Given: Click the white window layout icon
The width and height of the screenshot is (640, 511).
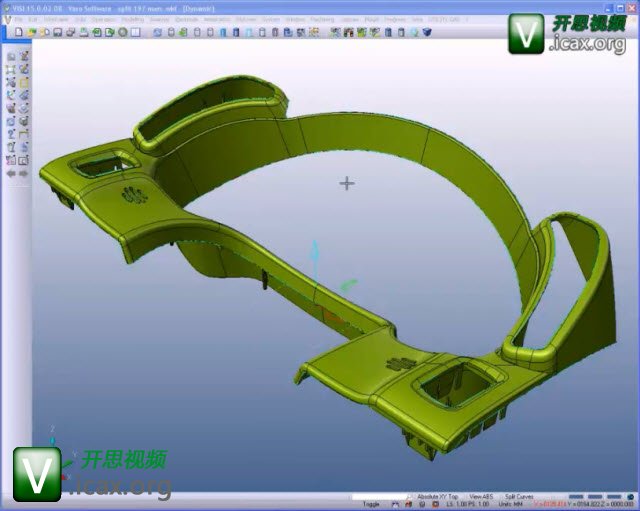Looking at the screenshot, I should tap(136, 32).
